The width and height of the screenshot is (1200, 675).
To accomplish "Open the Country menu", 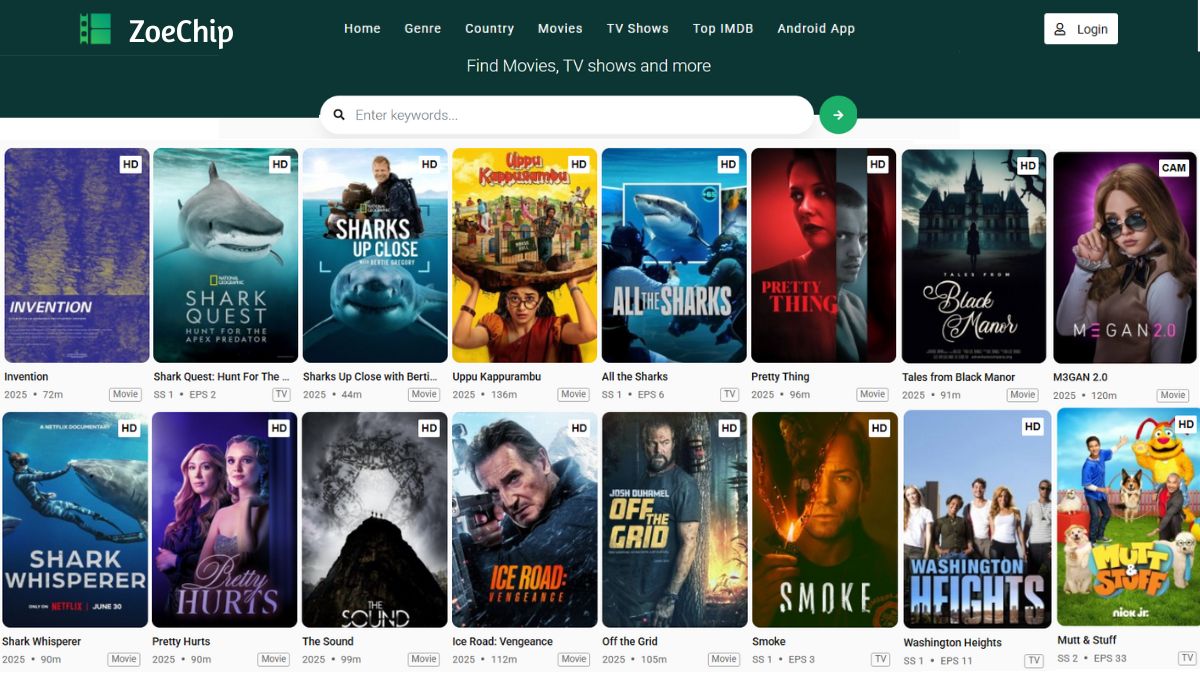I will (x=489, y=28).
